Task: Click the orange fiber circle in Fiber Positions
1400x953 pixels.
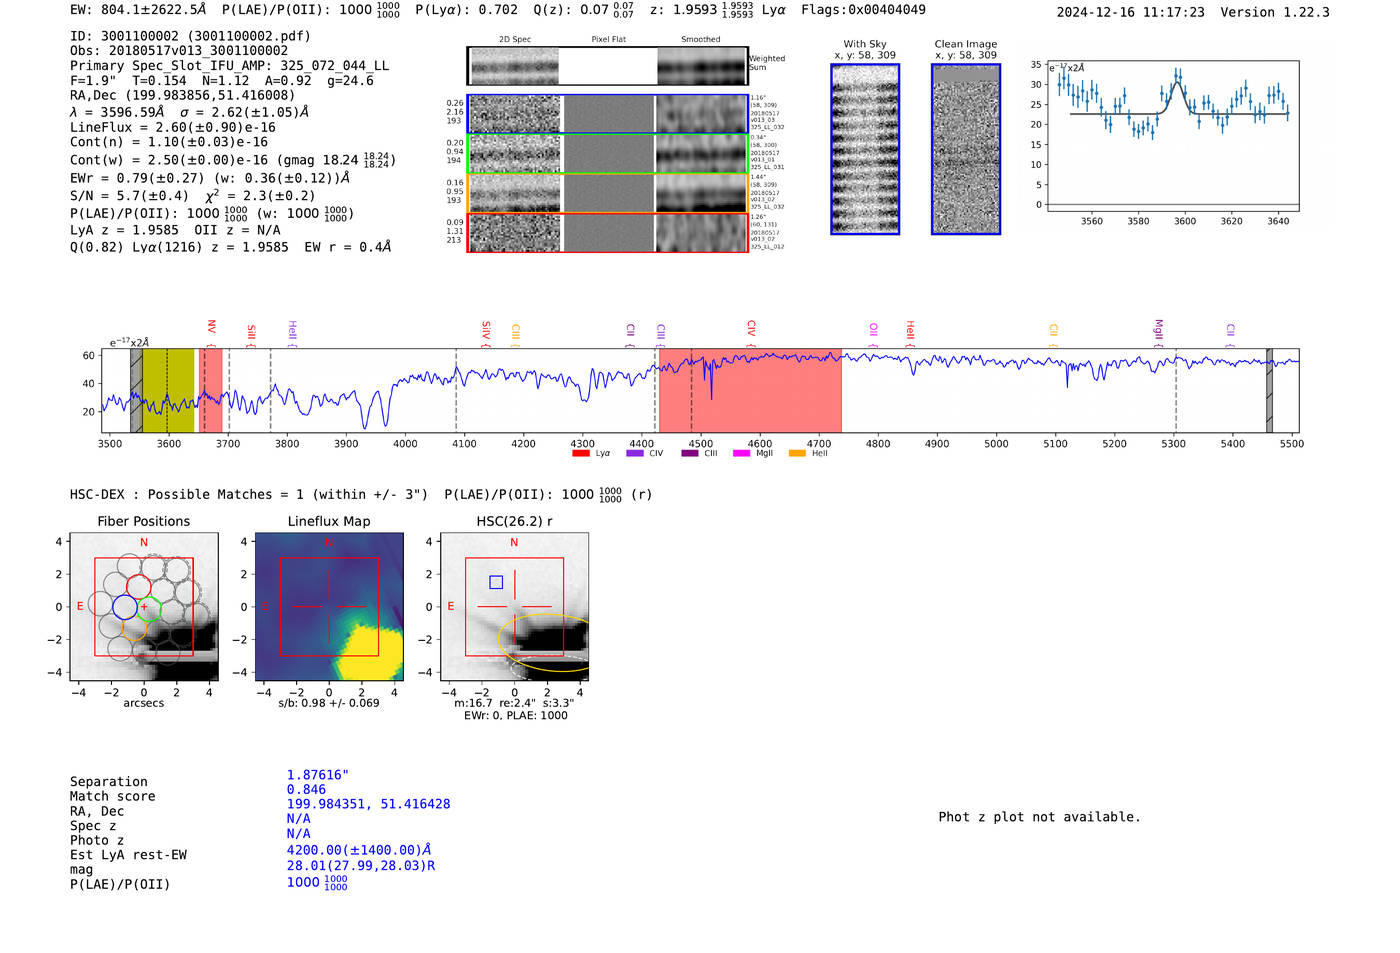Action: (135, 628)
